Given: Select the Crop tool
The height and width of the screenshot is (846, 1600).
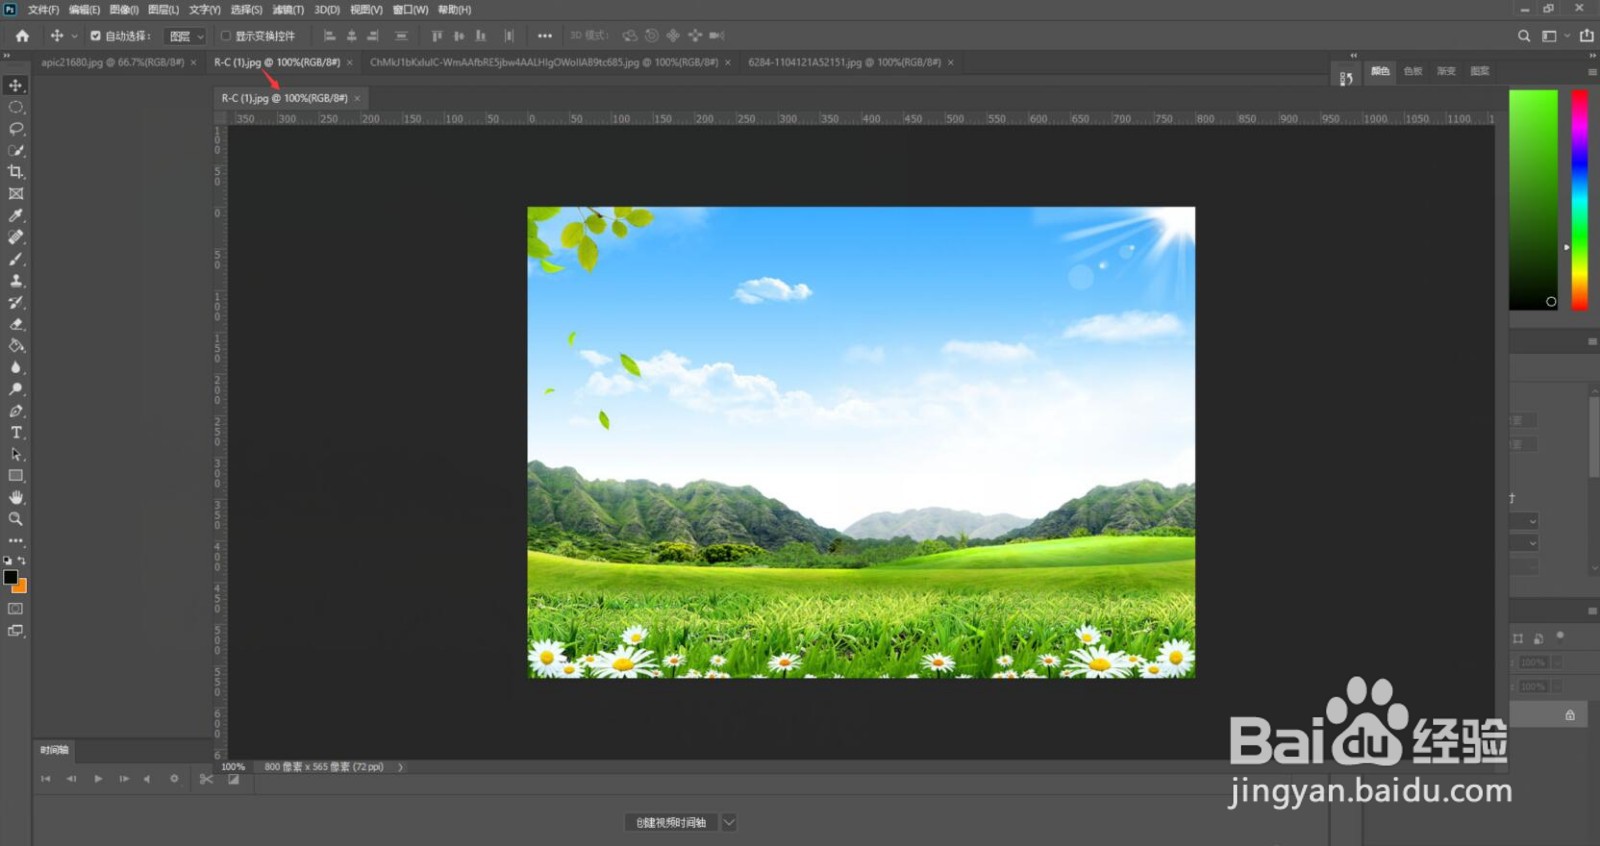Looking at the screenshot, I should click(16, 172).
